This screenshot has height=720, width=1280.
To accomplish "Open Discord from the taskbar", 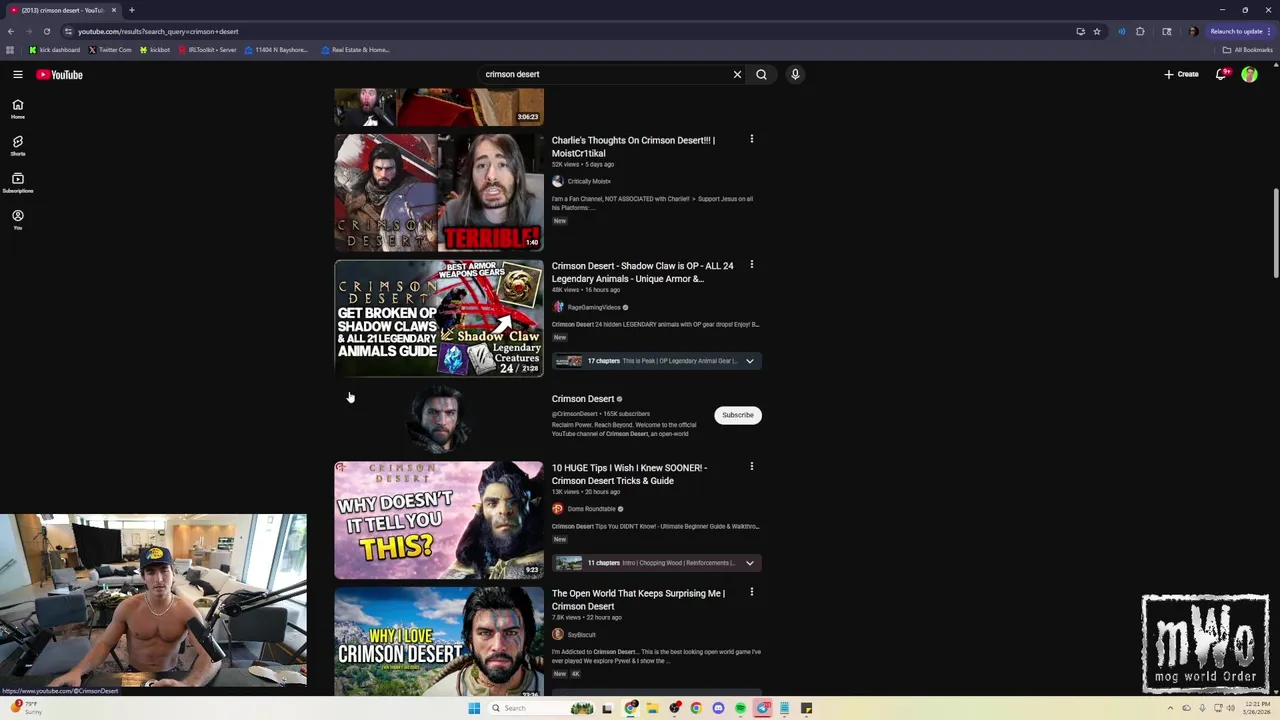I will tap(718, 708).
